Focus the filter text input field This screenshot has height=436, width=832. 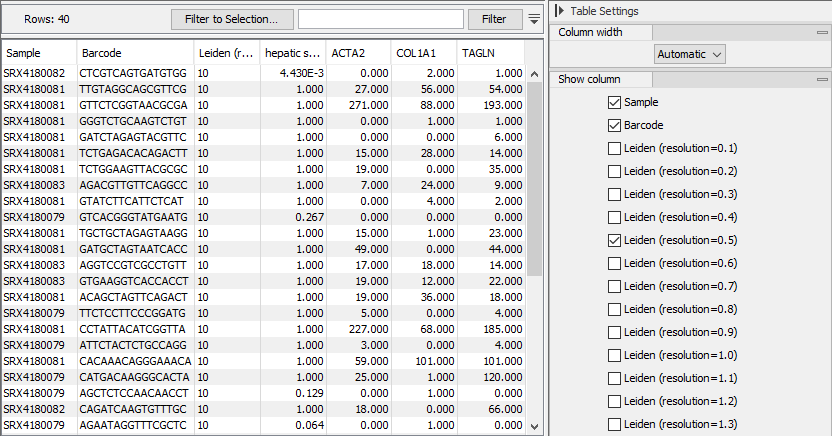380,19
